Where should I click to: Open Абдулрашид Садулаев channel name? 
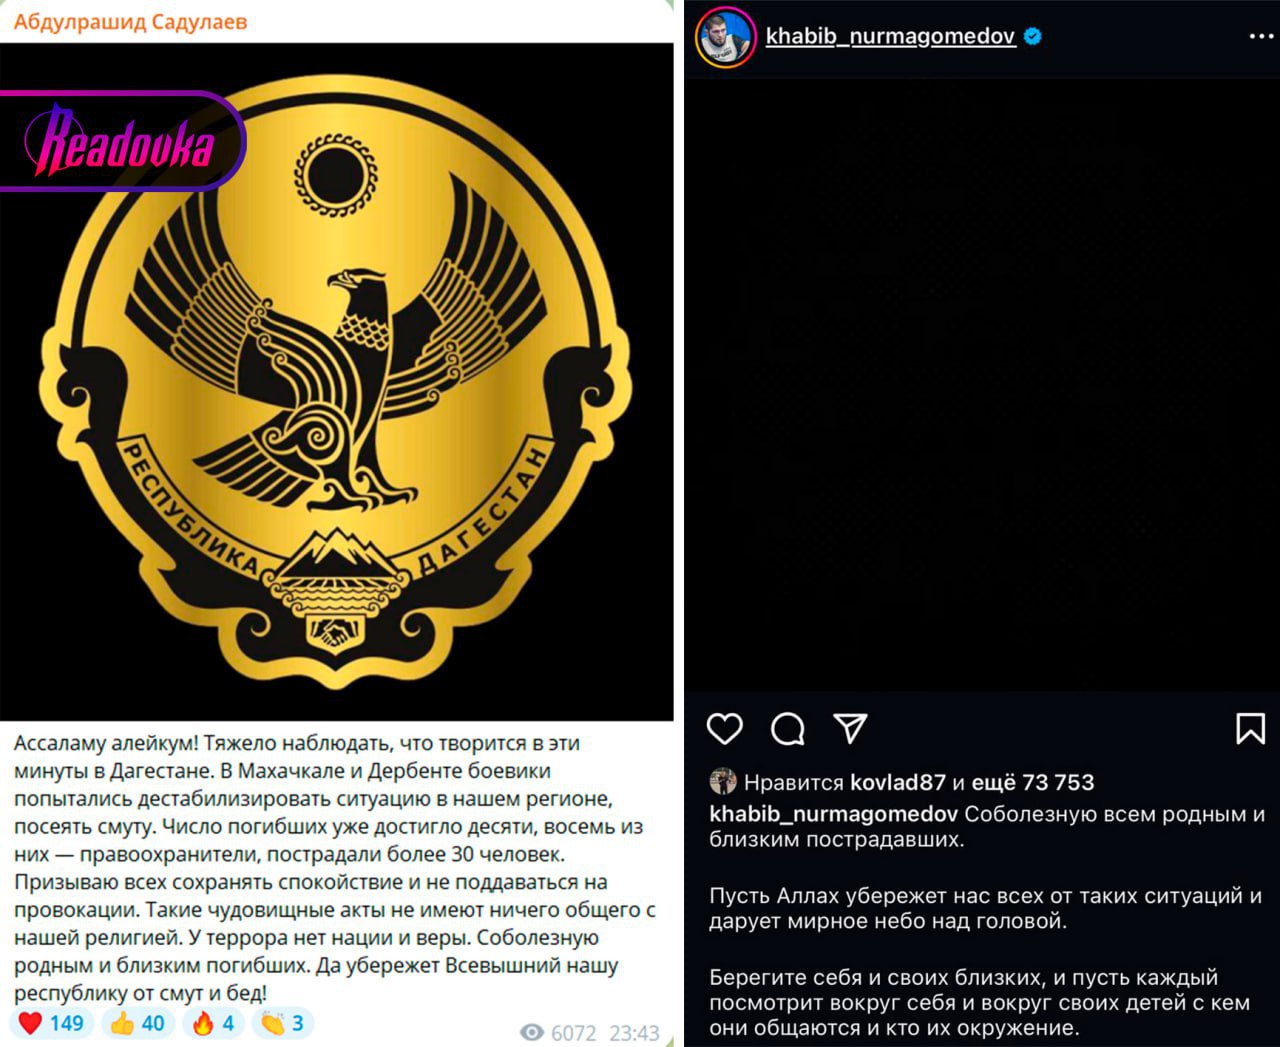point(130,22)
